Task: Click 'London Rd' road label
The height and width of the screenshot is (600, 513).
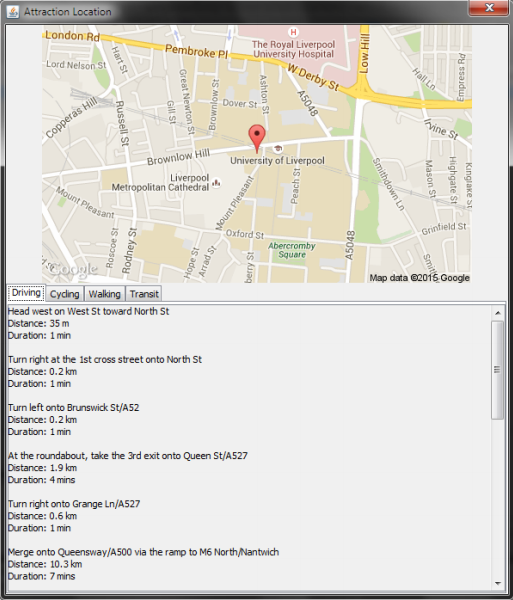Action: pos(72,36)
